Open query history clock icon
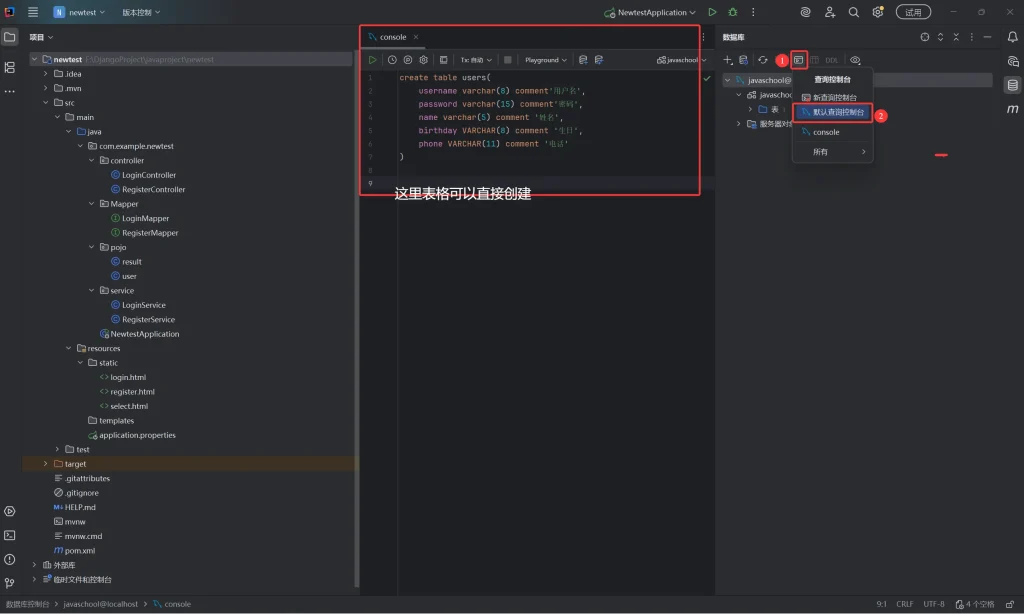This screenshot has width=1024, height=614. 391,60
